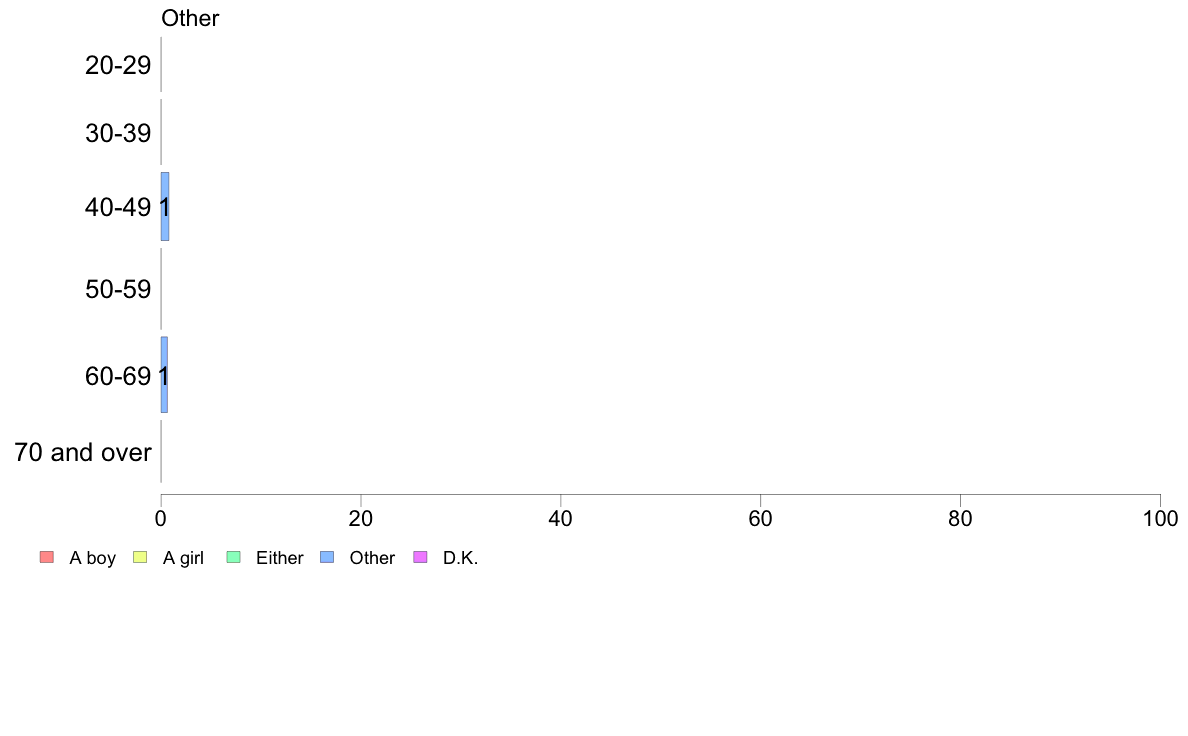Click the yellow 'A girl' legend swatch

139,557
